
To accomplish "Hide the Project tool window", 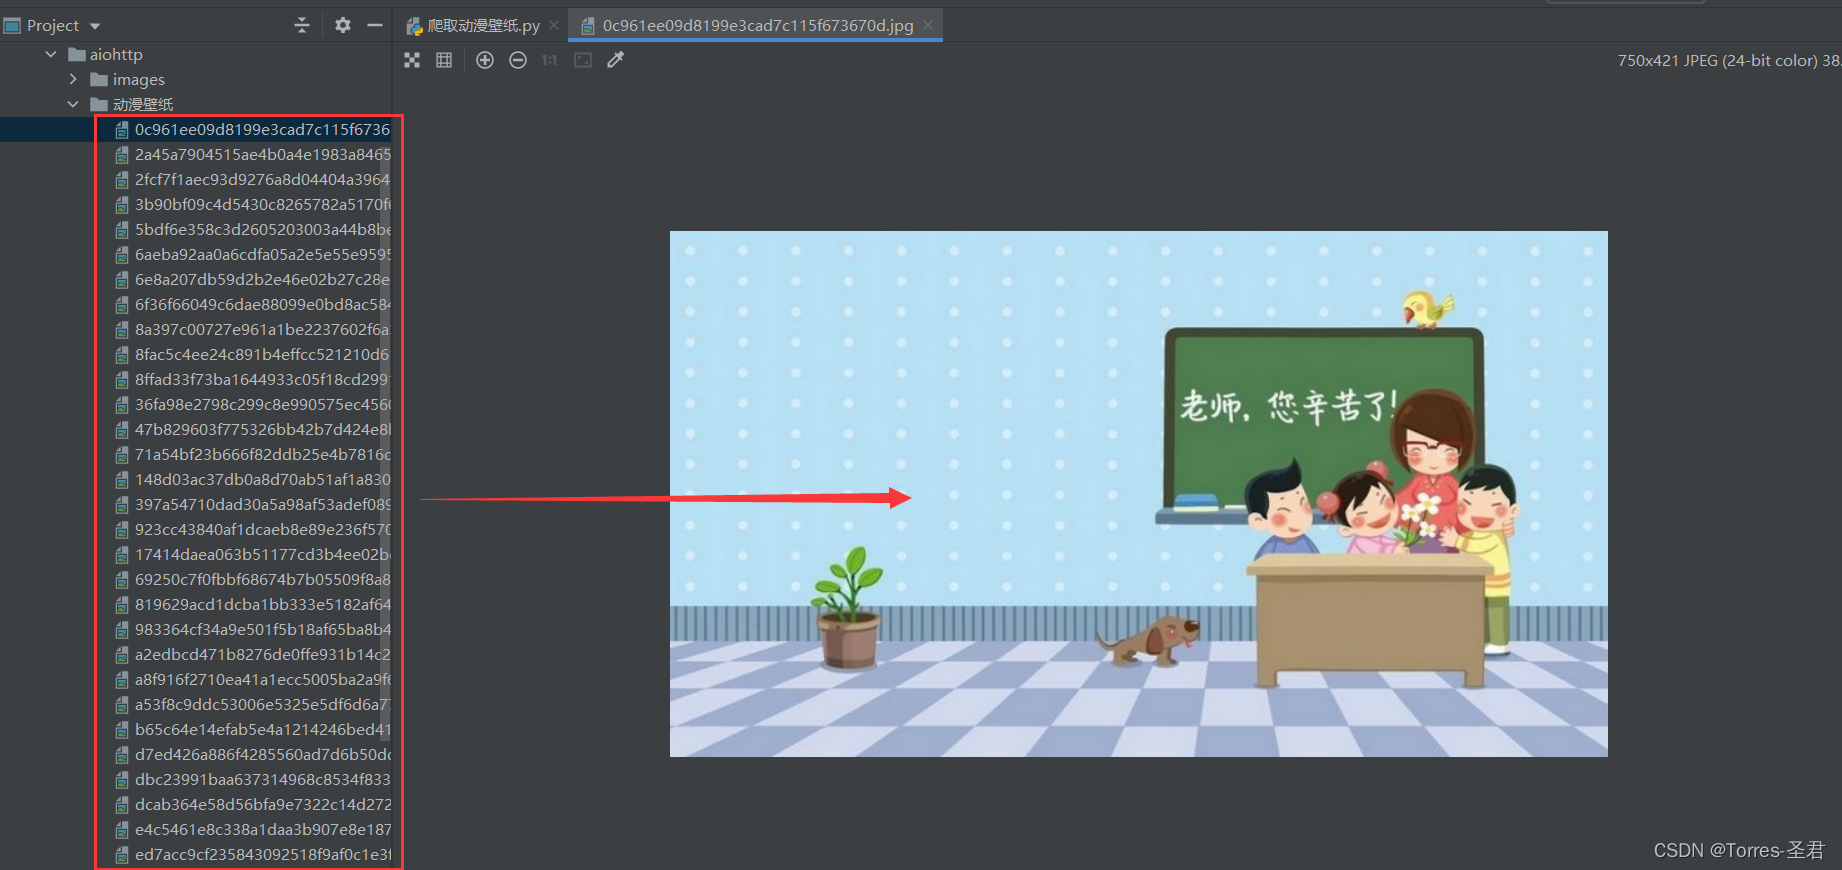I will [x=375, y=25].
